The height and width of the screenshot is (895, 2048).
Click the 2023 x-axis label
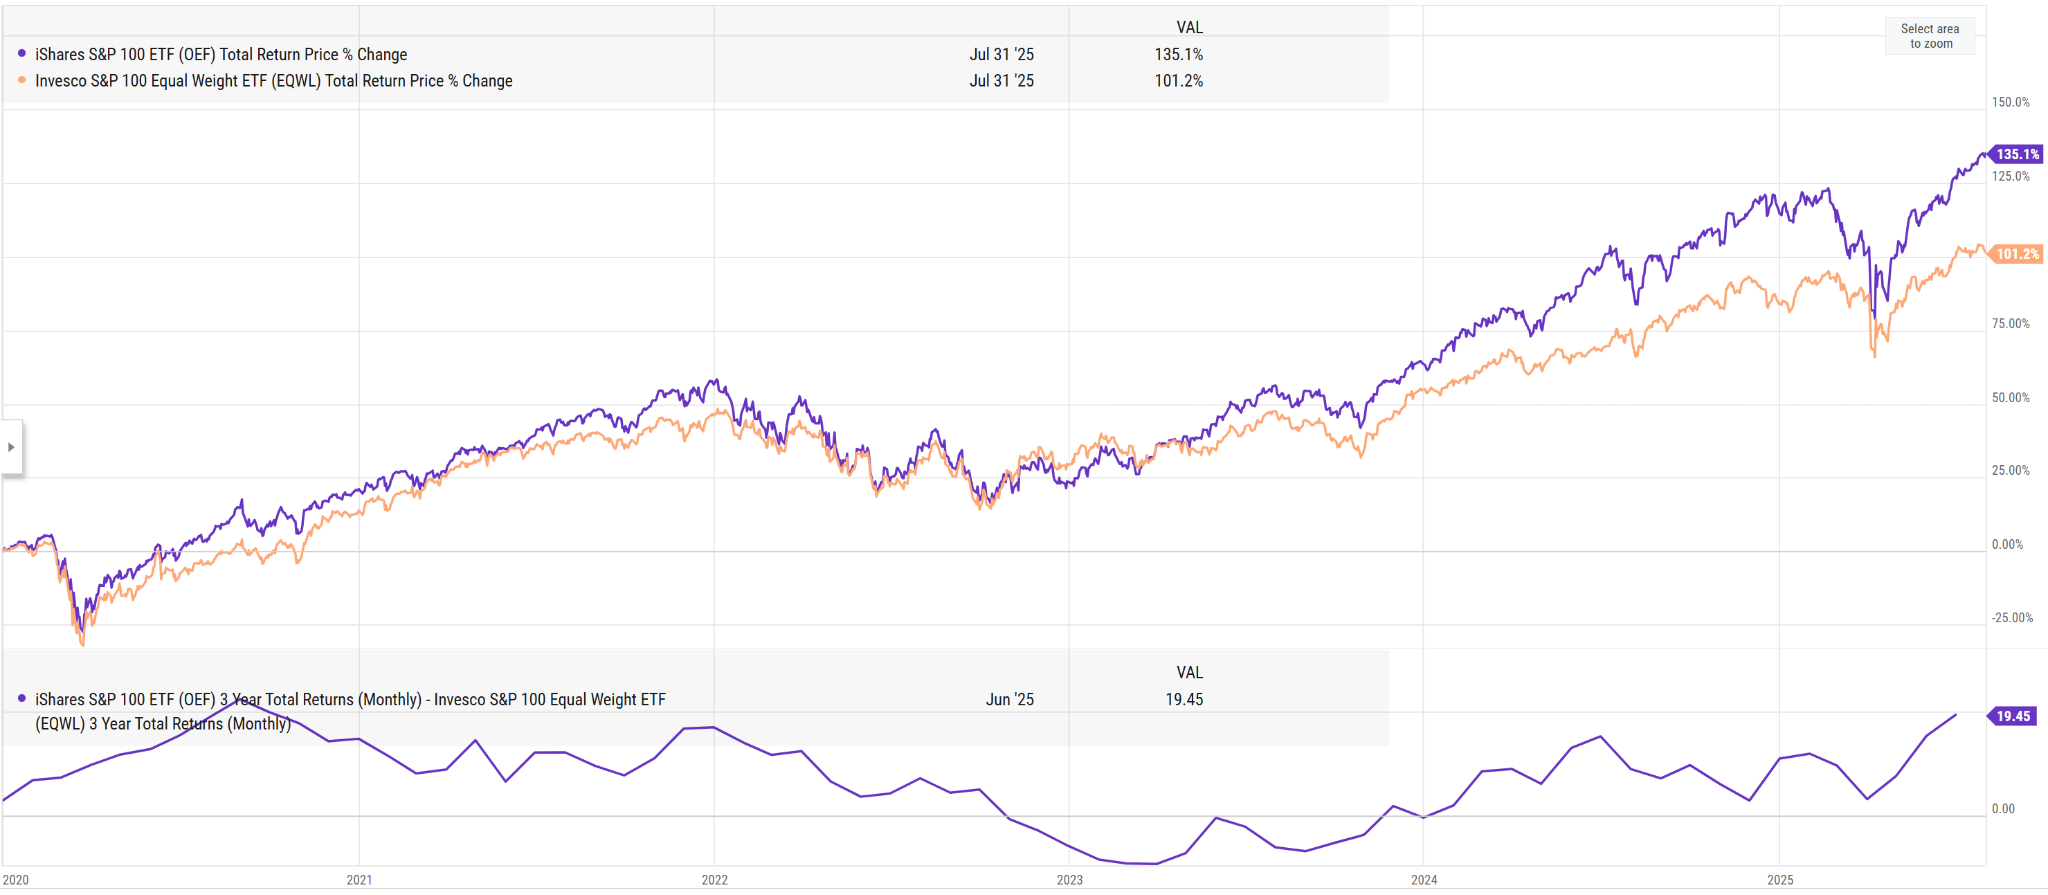click(1070, 880)
